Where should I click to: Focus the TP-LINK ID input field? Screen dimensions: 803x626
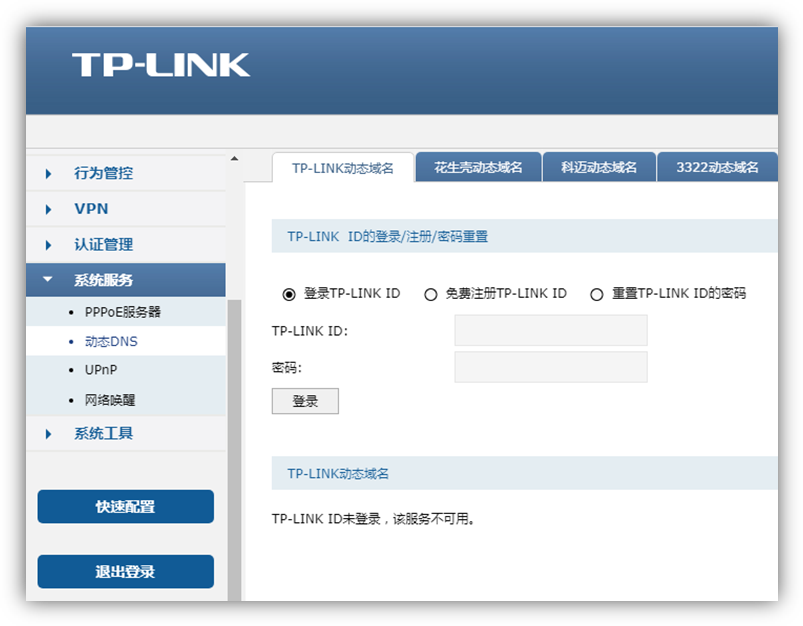[551, 330]
